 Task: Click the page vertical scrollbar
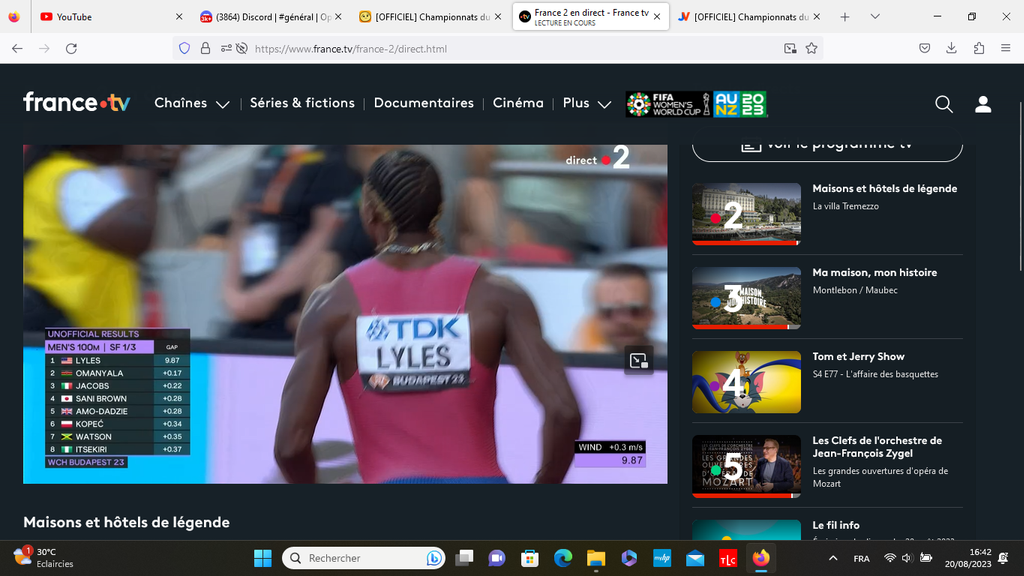(1020, 186)
